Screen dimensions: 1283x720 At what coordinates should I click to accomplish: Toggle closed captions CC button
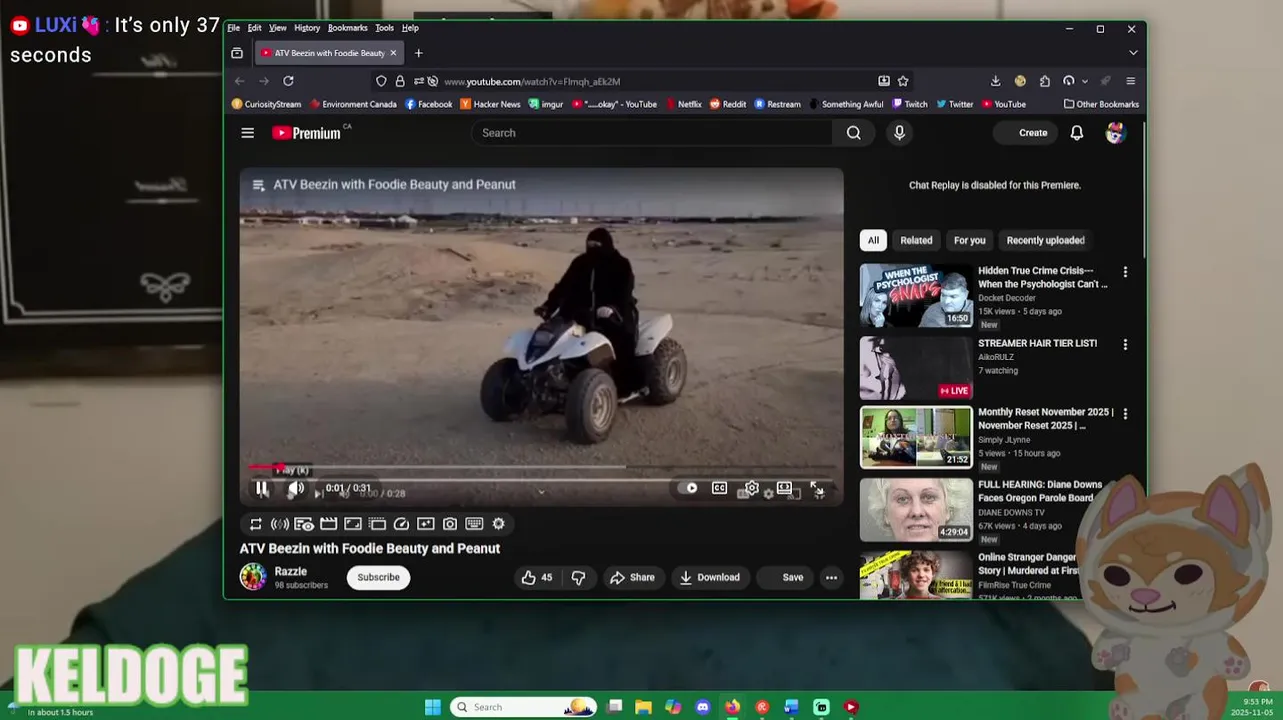coord(719,488)
